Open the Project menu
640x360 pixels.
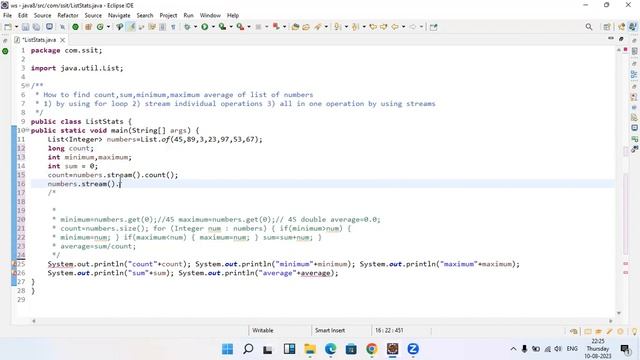click(168, 16)
